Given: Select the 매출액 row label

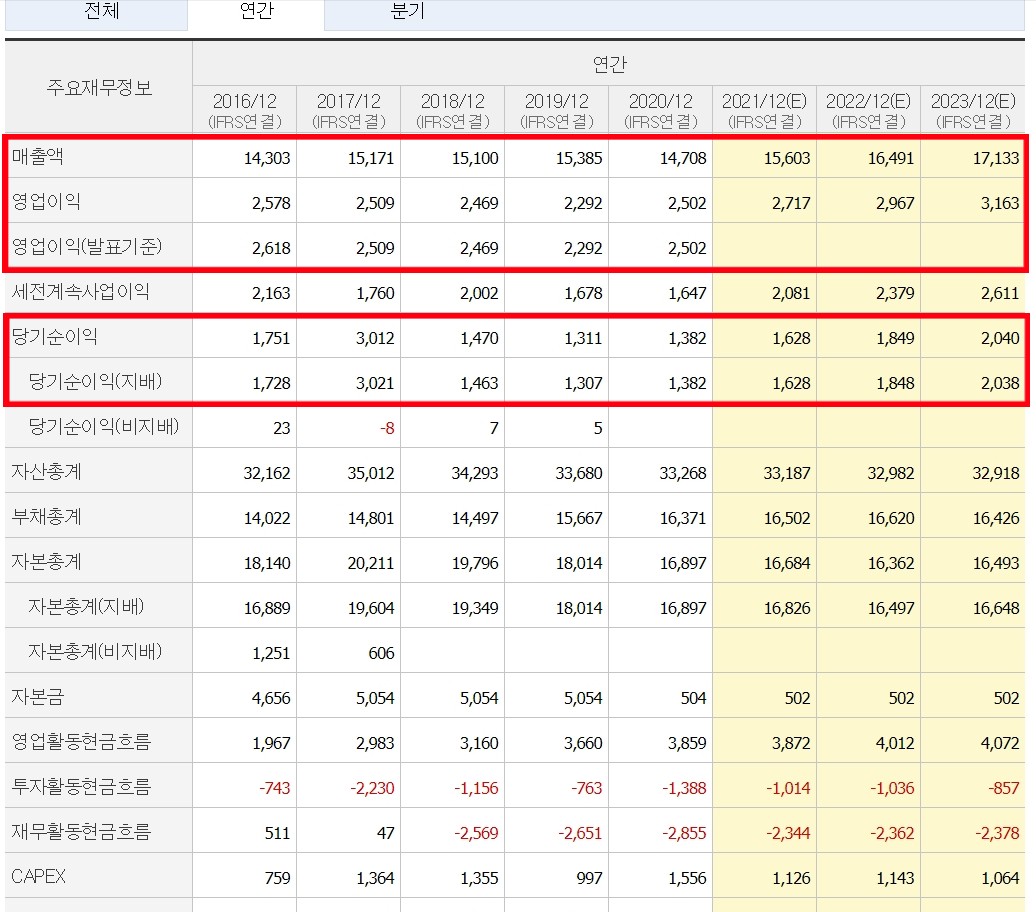Looking at the screenshot, I should pyautogui.click(x=38, y=157).
